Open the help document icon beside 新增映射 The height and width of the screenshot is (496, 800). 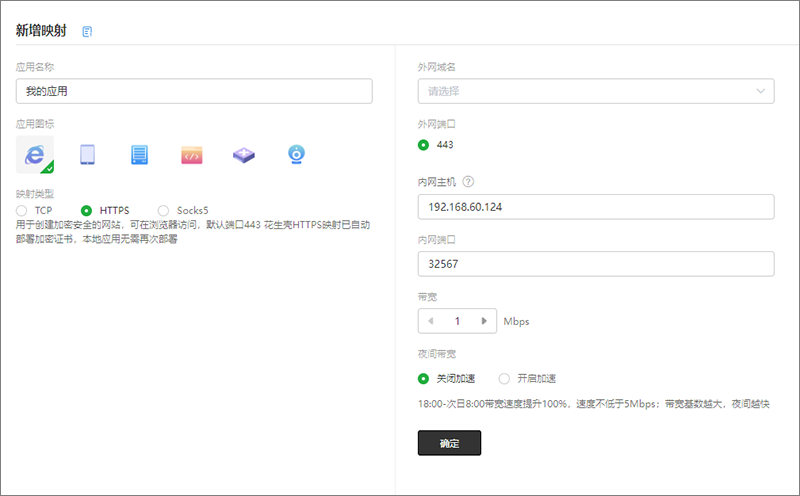pyautogui.click(x=87, y=32)
